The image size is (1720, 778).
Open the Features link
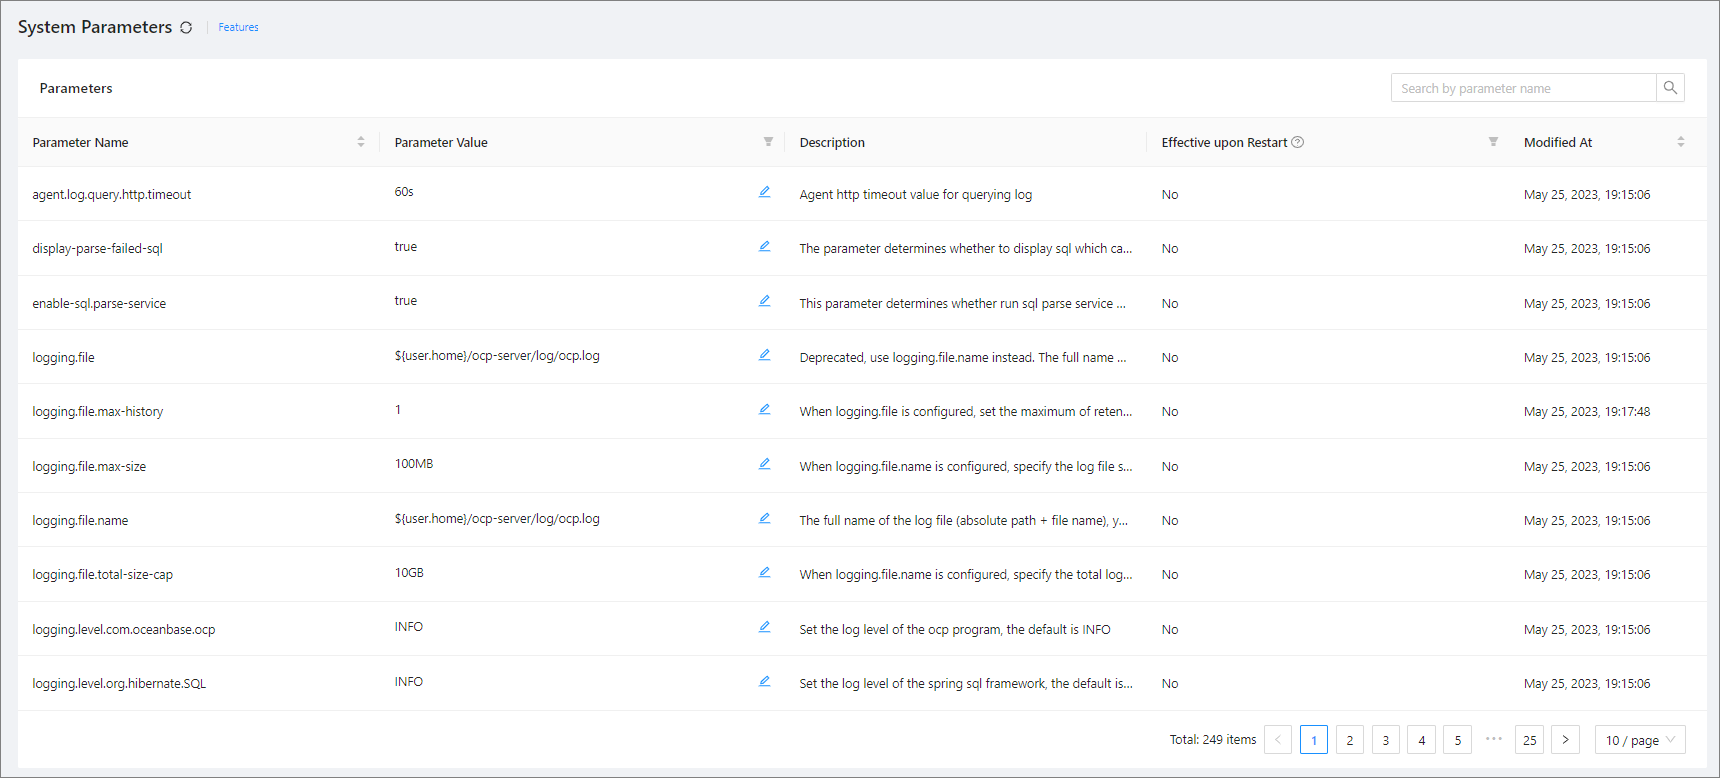(x=238, y=28)
